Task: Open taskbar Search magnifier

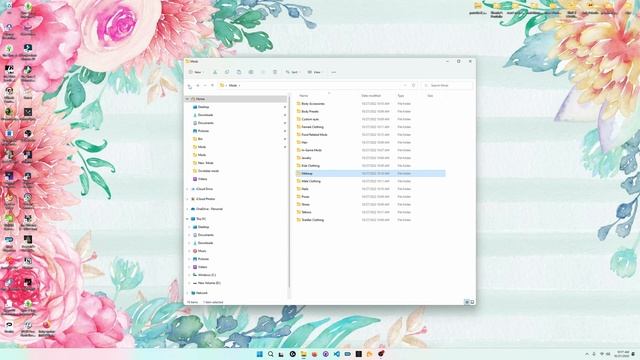Action: click(x=271, y=354)
